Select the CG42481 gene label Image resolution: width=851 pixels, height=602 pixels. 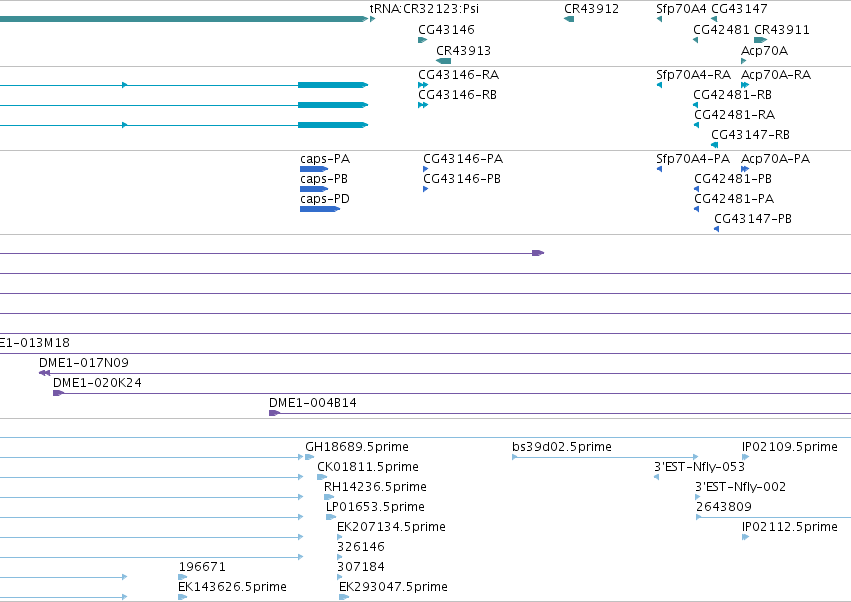721,29
